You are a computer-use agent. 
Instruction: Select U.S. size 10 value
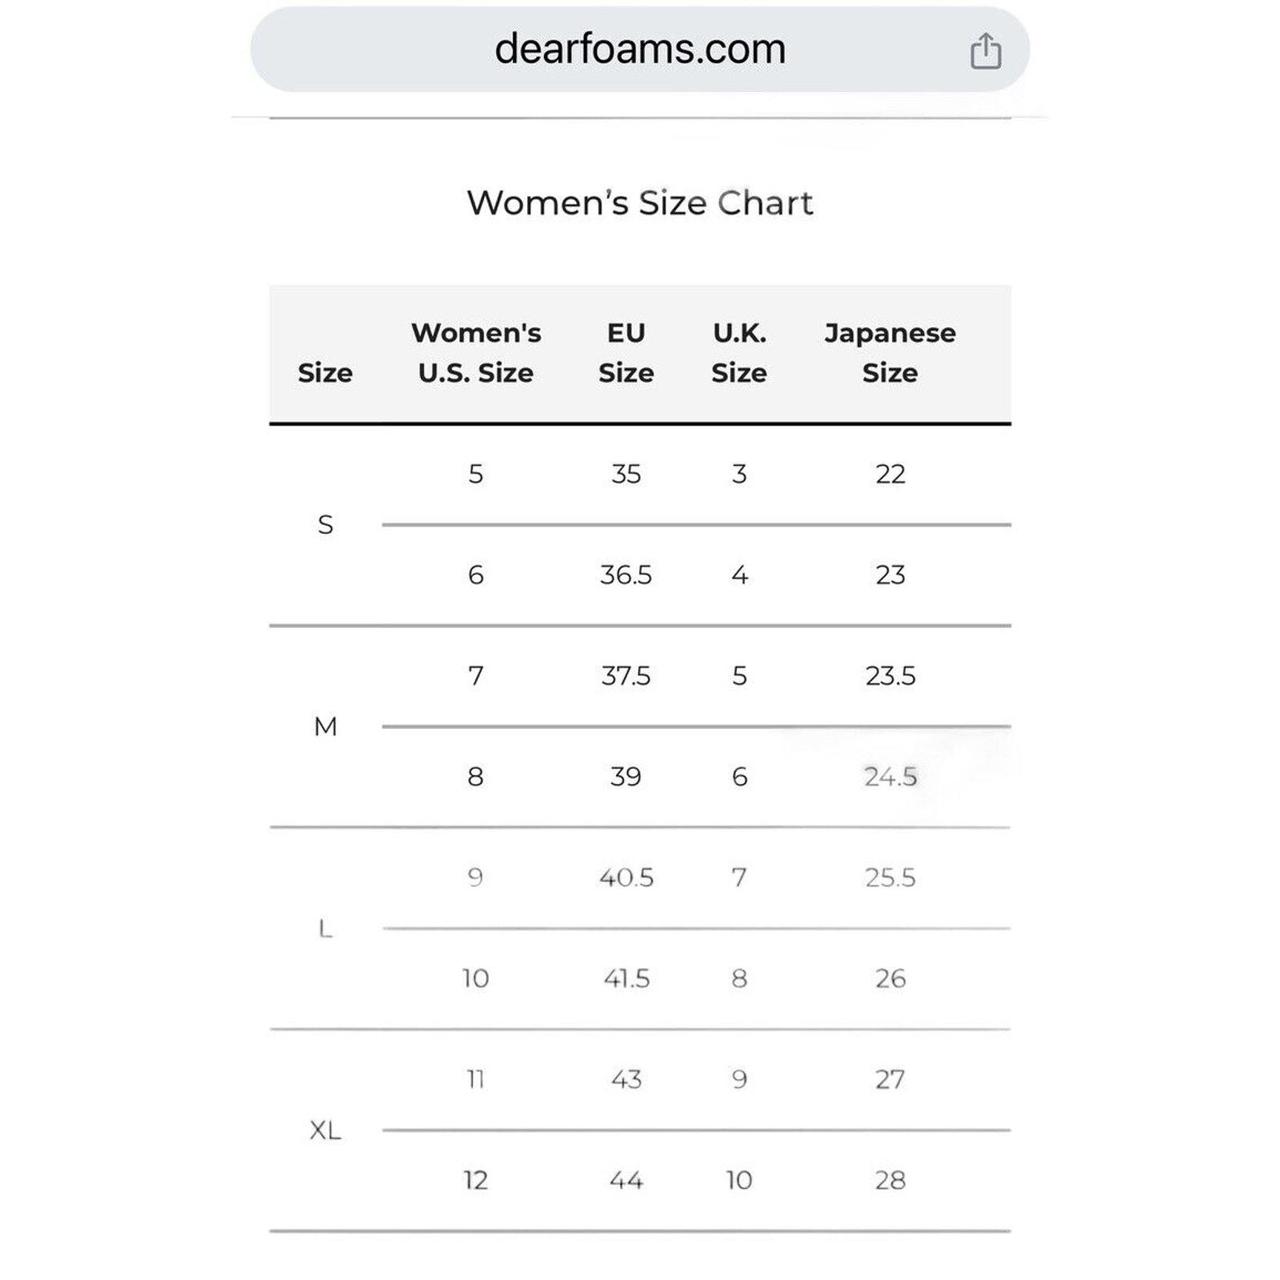476,978
